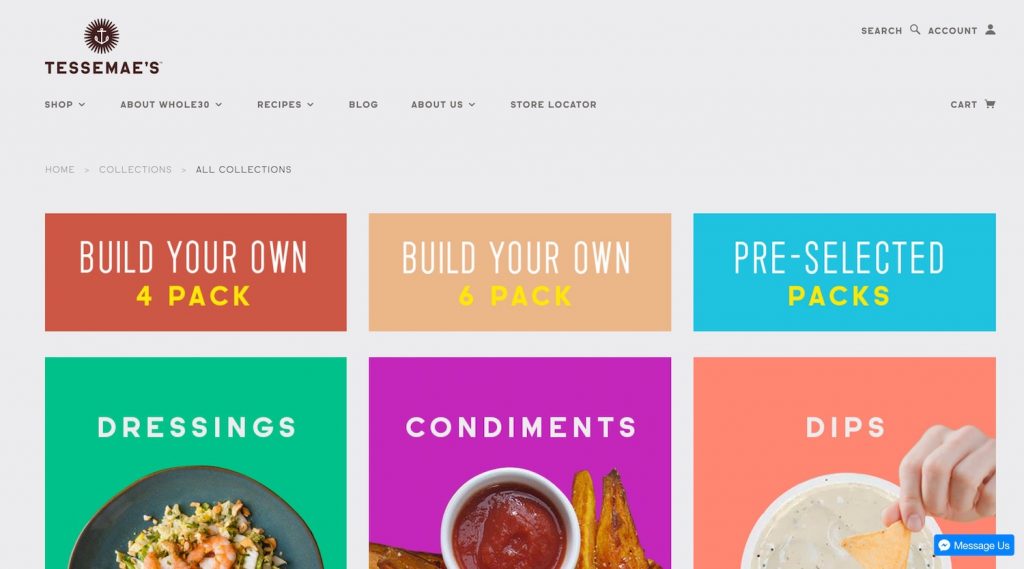
Task: Click the Messenger icon in Message Us
Action: click(x=944, y=545)
